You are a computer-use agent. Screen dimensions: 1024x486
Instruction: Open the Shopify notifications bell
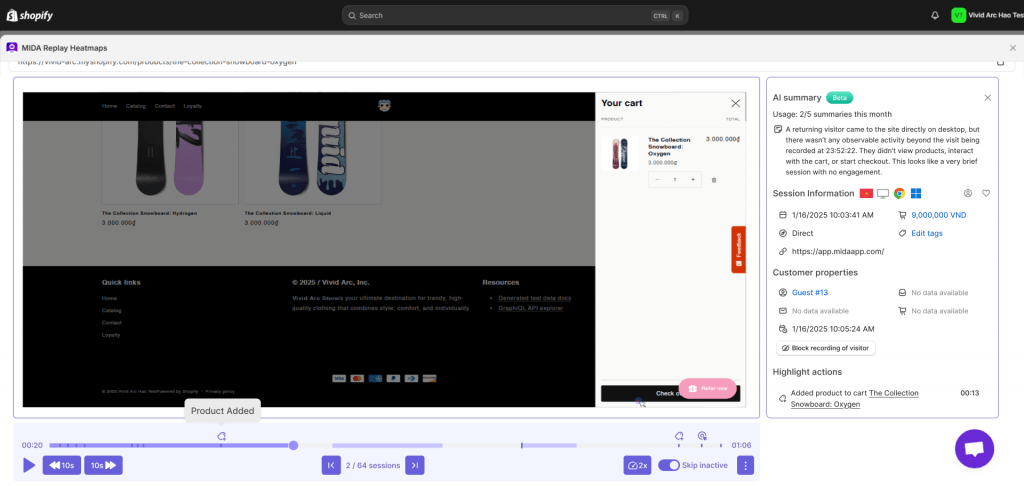[935, 15]
